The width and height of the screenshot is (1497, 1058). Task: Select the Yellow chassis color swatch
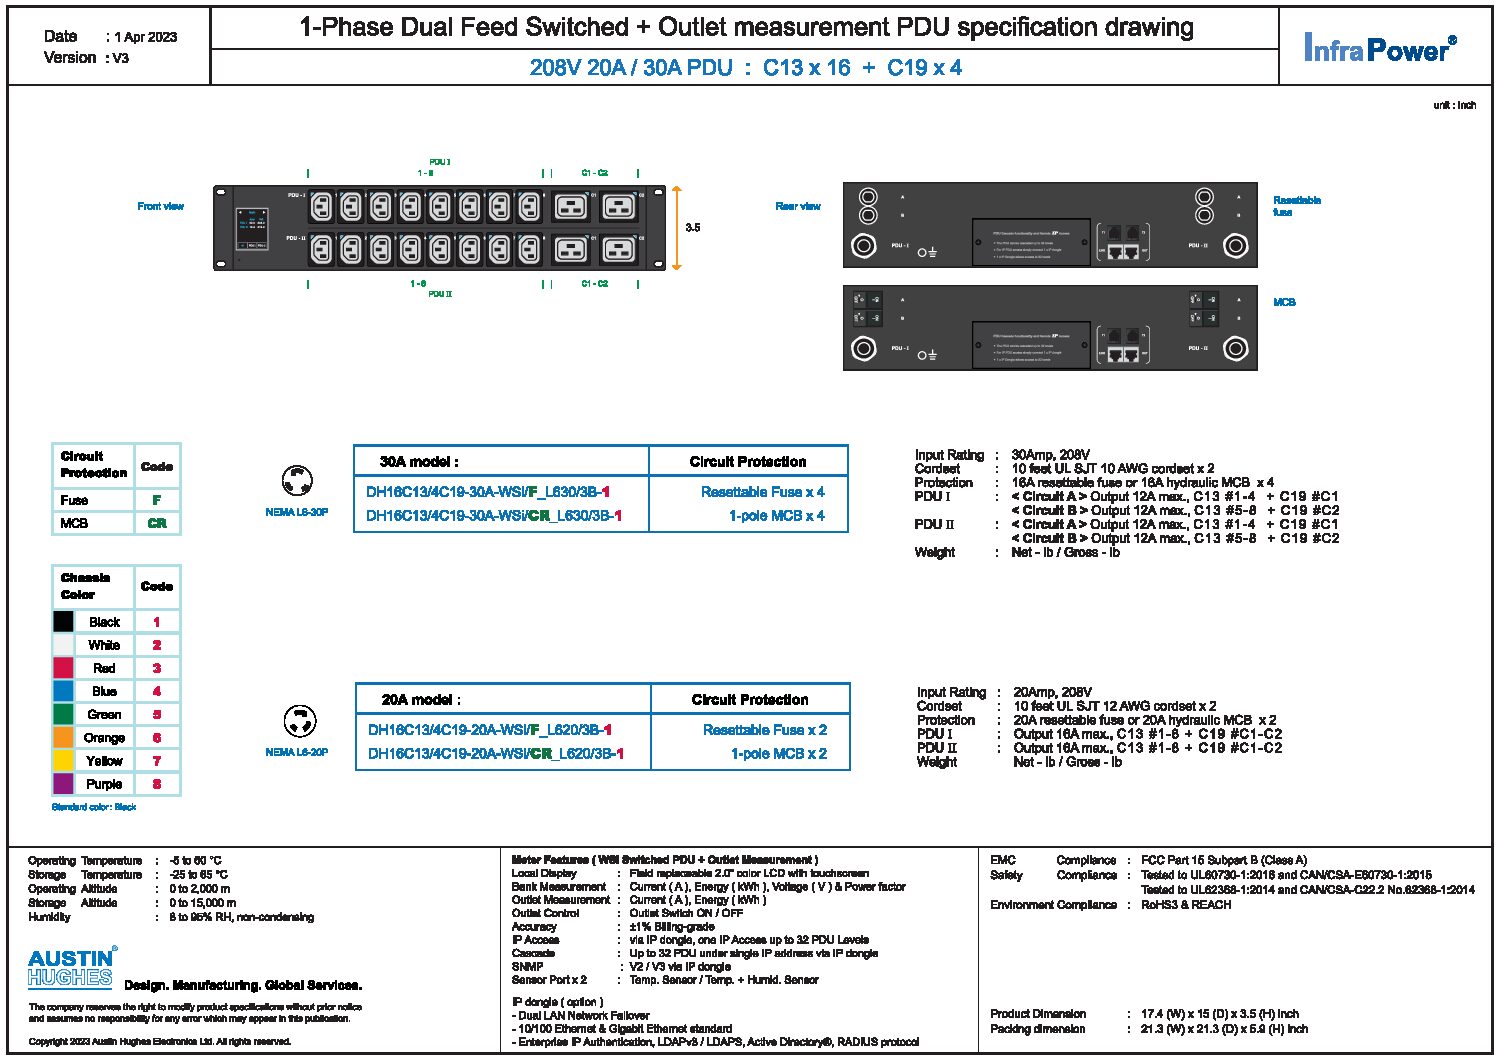pos(63,760)
